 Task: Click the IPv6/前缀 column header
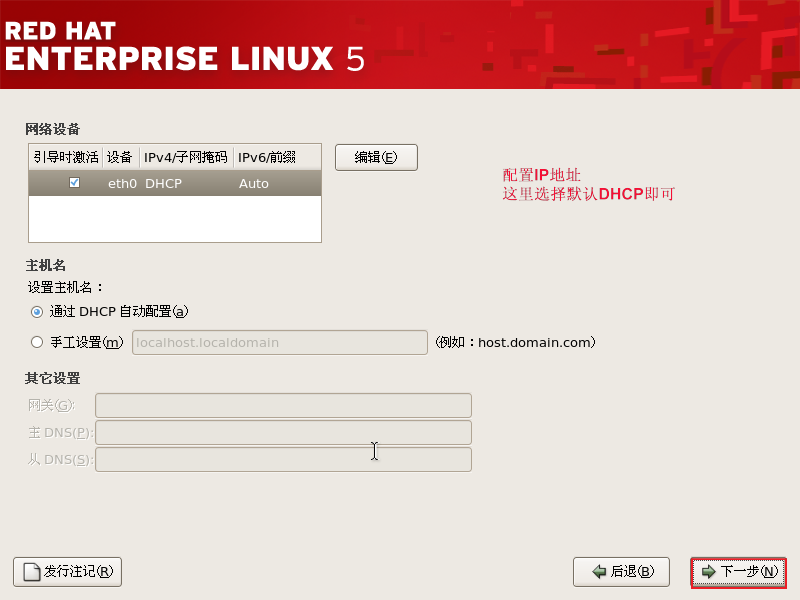pyautogui.click(x=277, y=157)
